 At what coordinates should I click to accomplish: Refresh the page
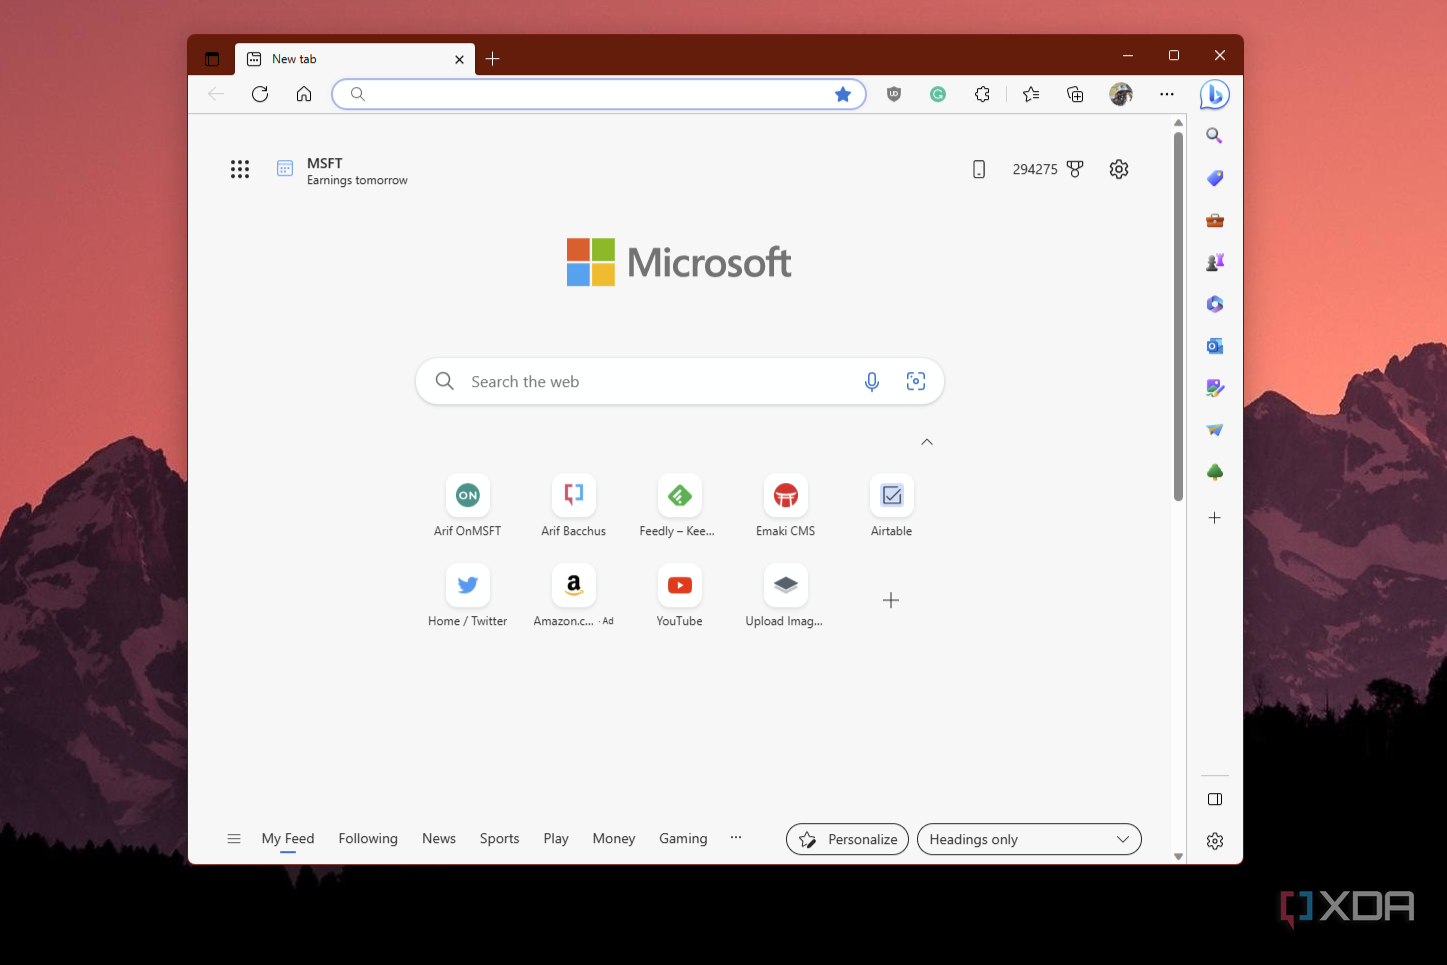260,94
